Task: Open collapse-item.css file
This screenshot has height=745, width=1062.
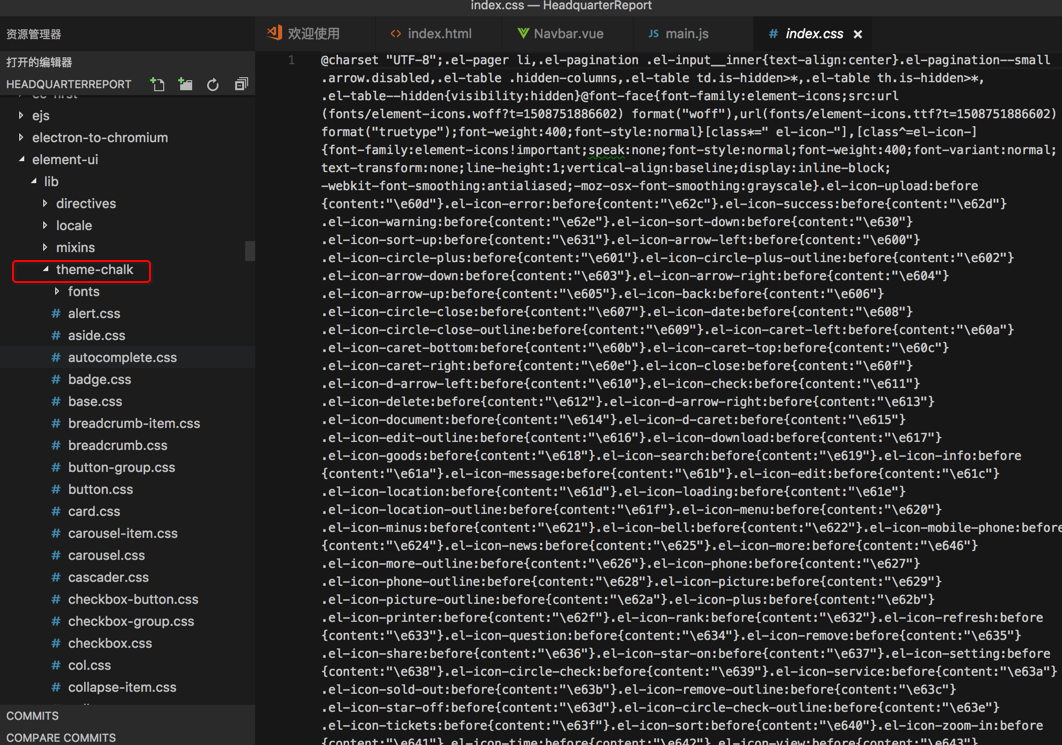Action: [122, 687]
